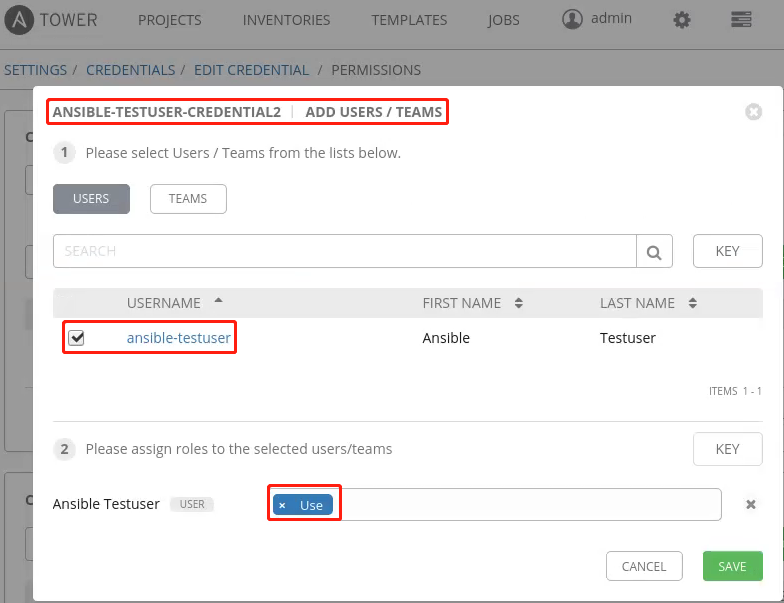Delete the Ansible Testuser role row
Screen dimensions: 784x603
click(751, 505)
